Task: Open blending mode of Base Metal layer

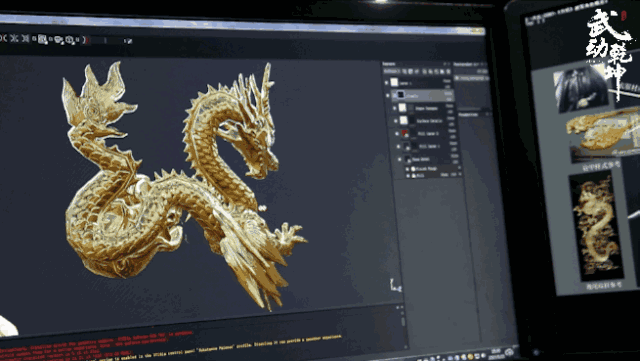Action: (454, 156)
